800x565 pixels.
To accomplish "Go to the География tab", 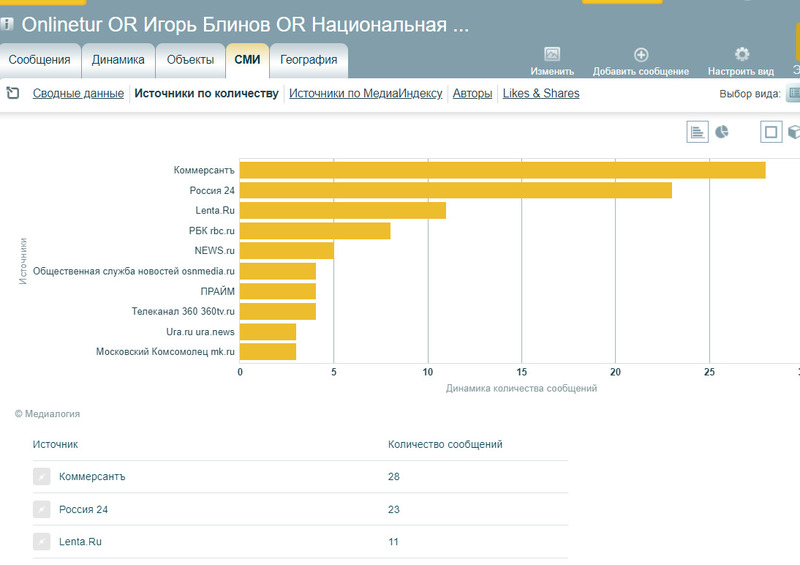I will pyautogui.click(x=309, y=60).
